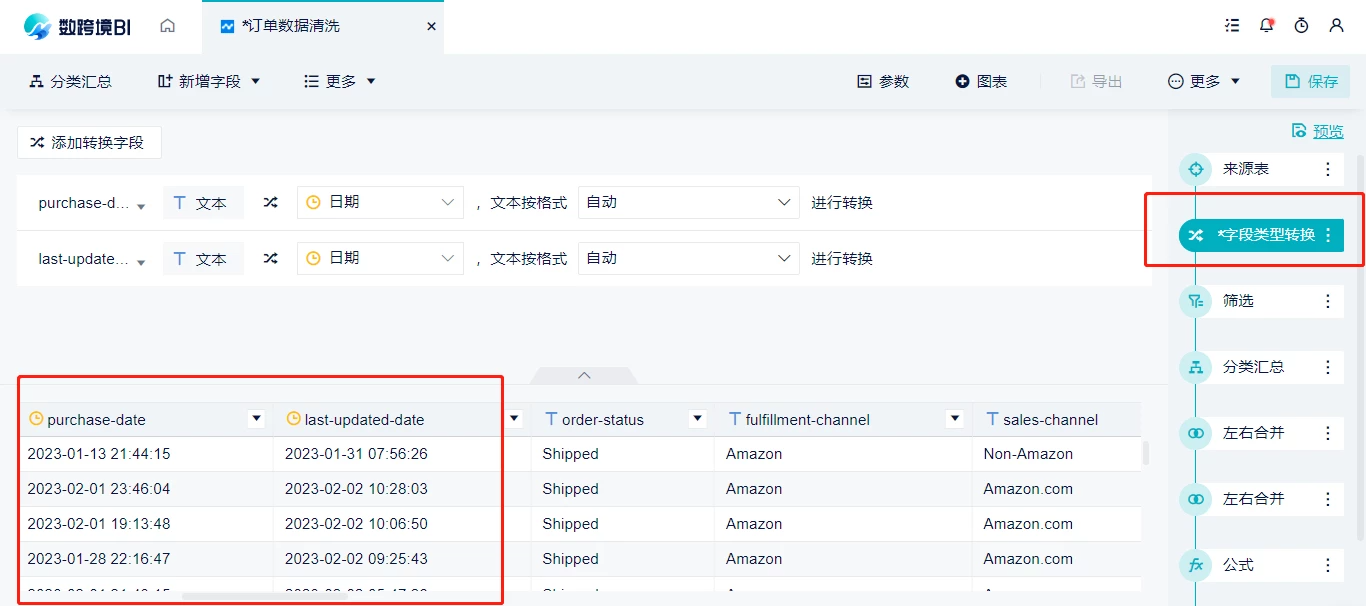1366x606 pixels.
Task: Click the 数跨境BI logo
Action: 77,27
